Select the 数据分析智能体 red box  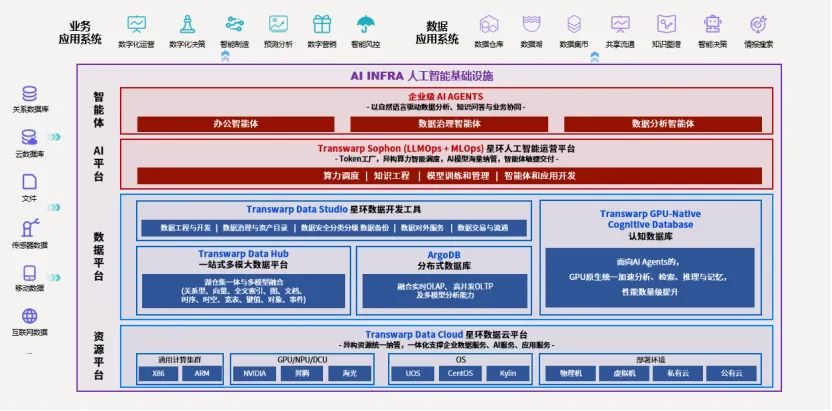663,124
